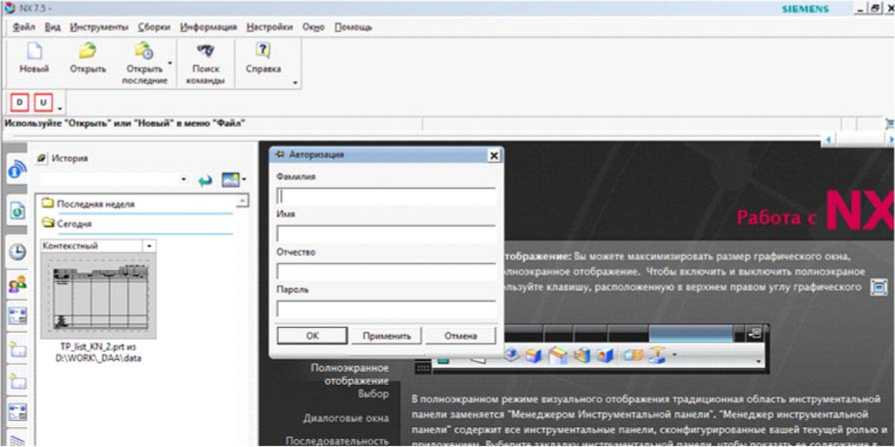Viewport: 895px width, 447px height.
Task: Click the green return arrow in История panel
Action: [x=205, y=180]
